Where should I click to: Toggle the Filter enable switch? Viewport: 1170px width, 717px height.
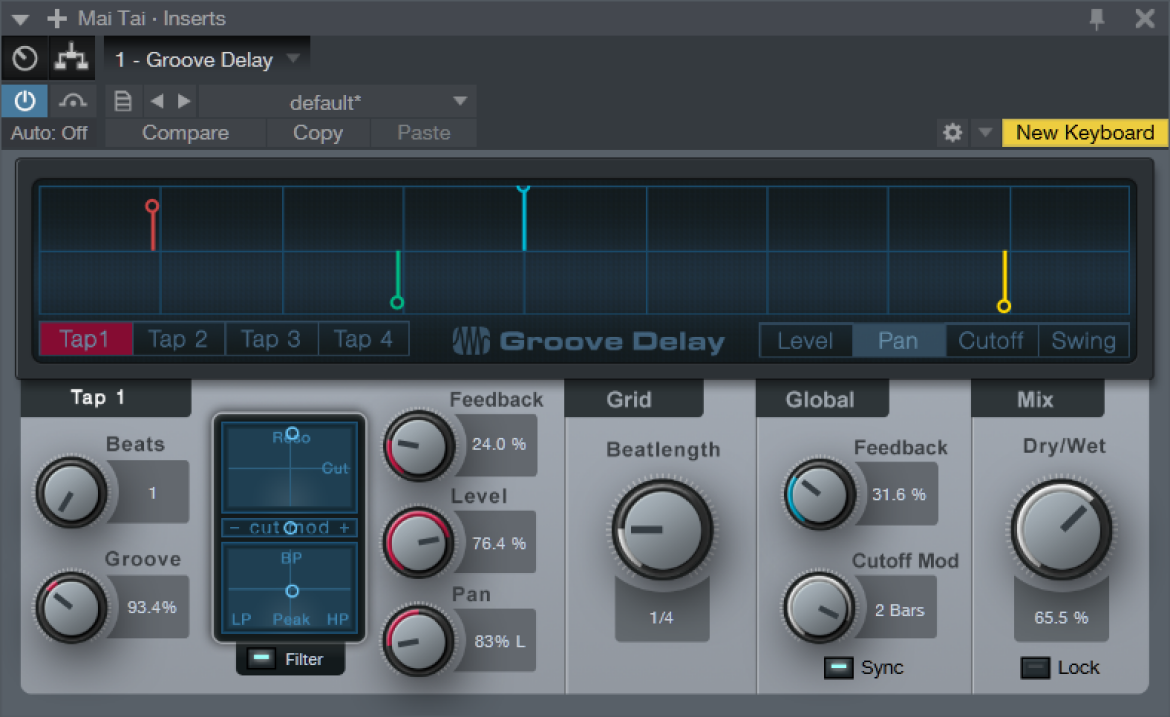(x=261, y=659)
